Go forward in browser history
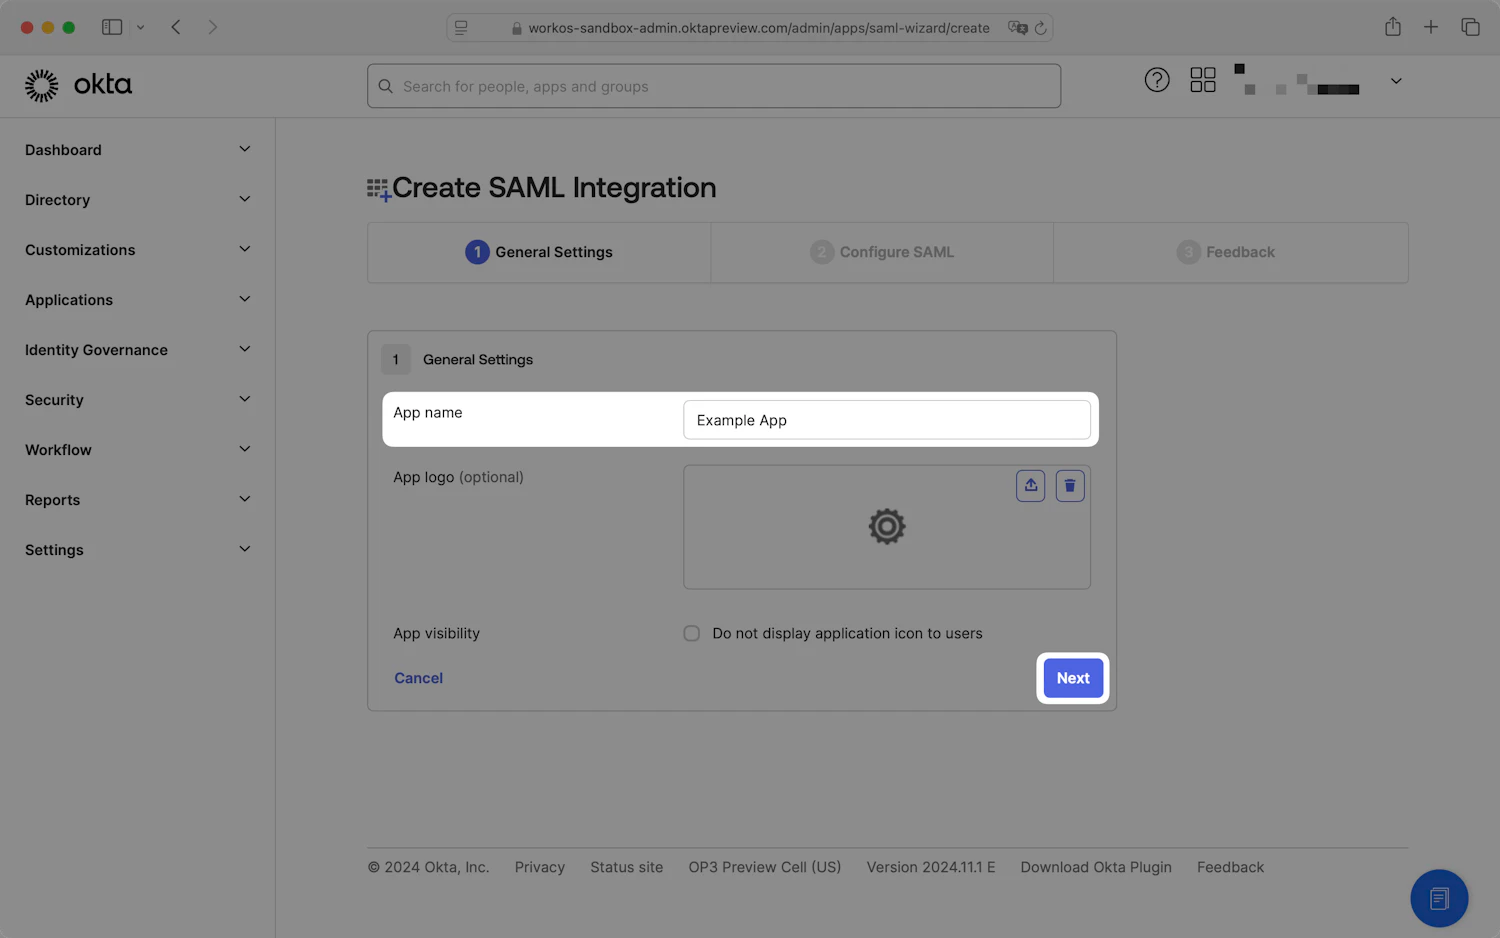Image resolution: width=1500 pixels, height=938 pixels. [x=212, y=27]
